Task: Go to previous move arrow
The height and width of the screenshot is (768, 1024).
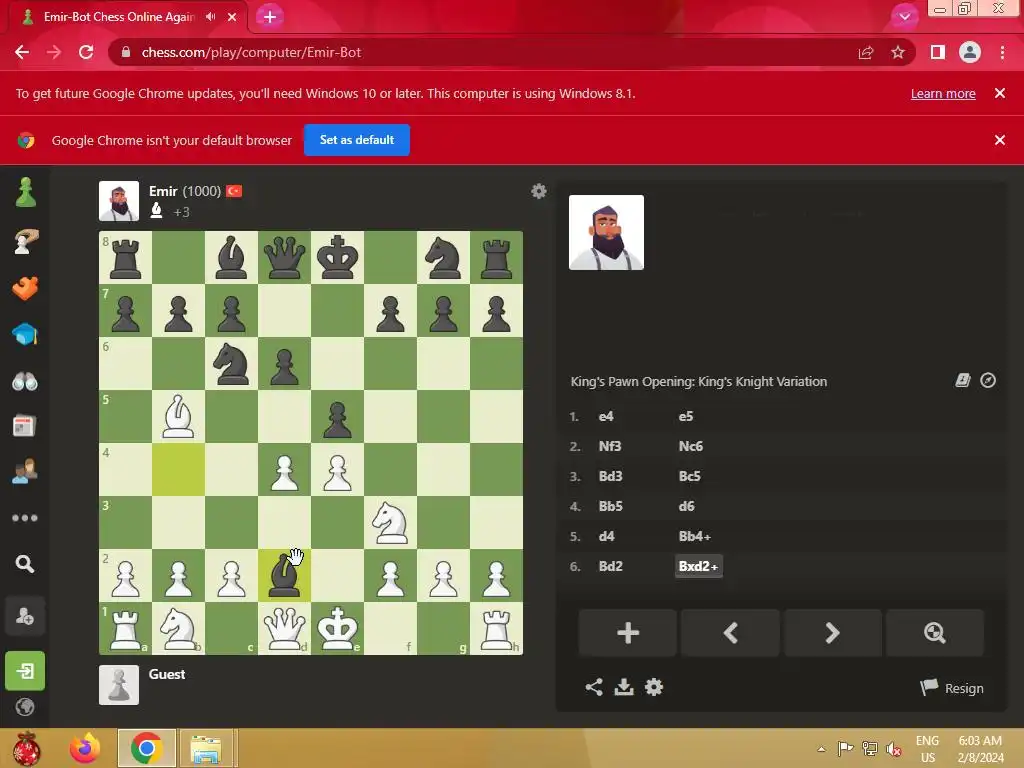Action: [x=730, y=633]
